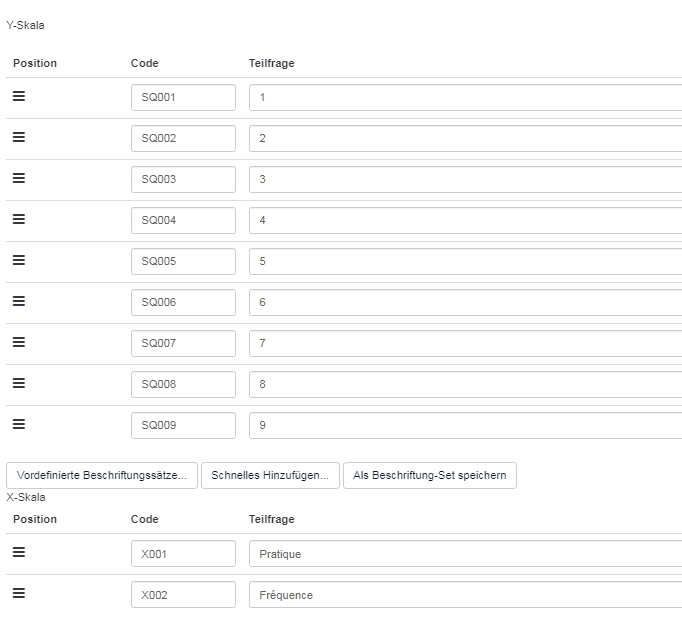Click the reorder handle beside SQ003
The height and width of the screenshot is (623, 682).
click(19, 179)
